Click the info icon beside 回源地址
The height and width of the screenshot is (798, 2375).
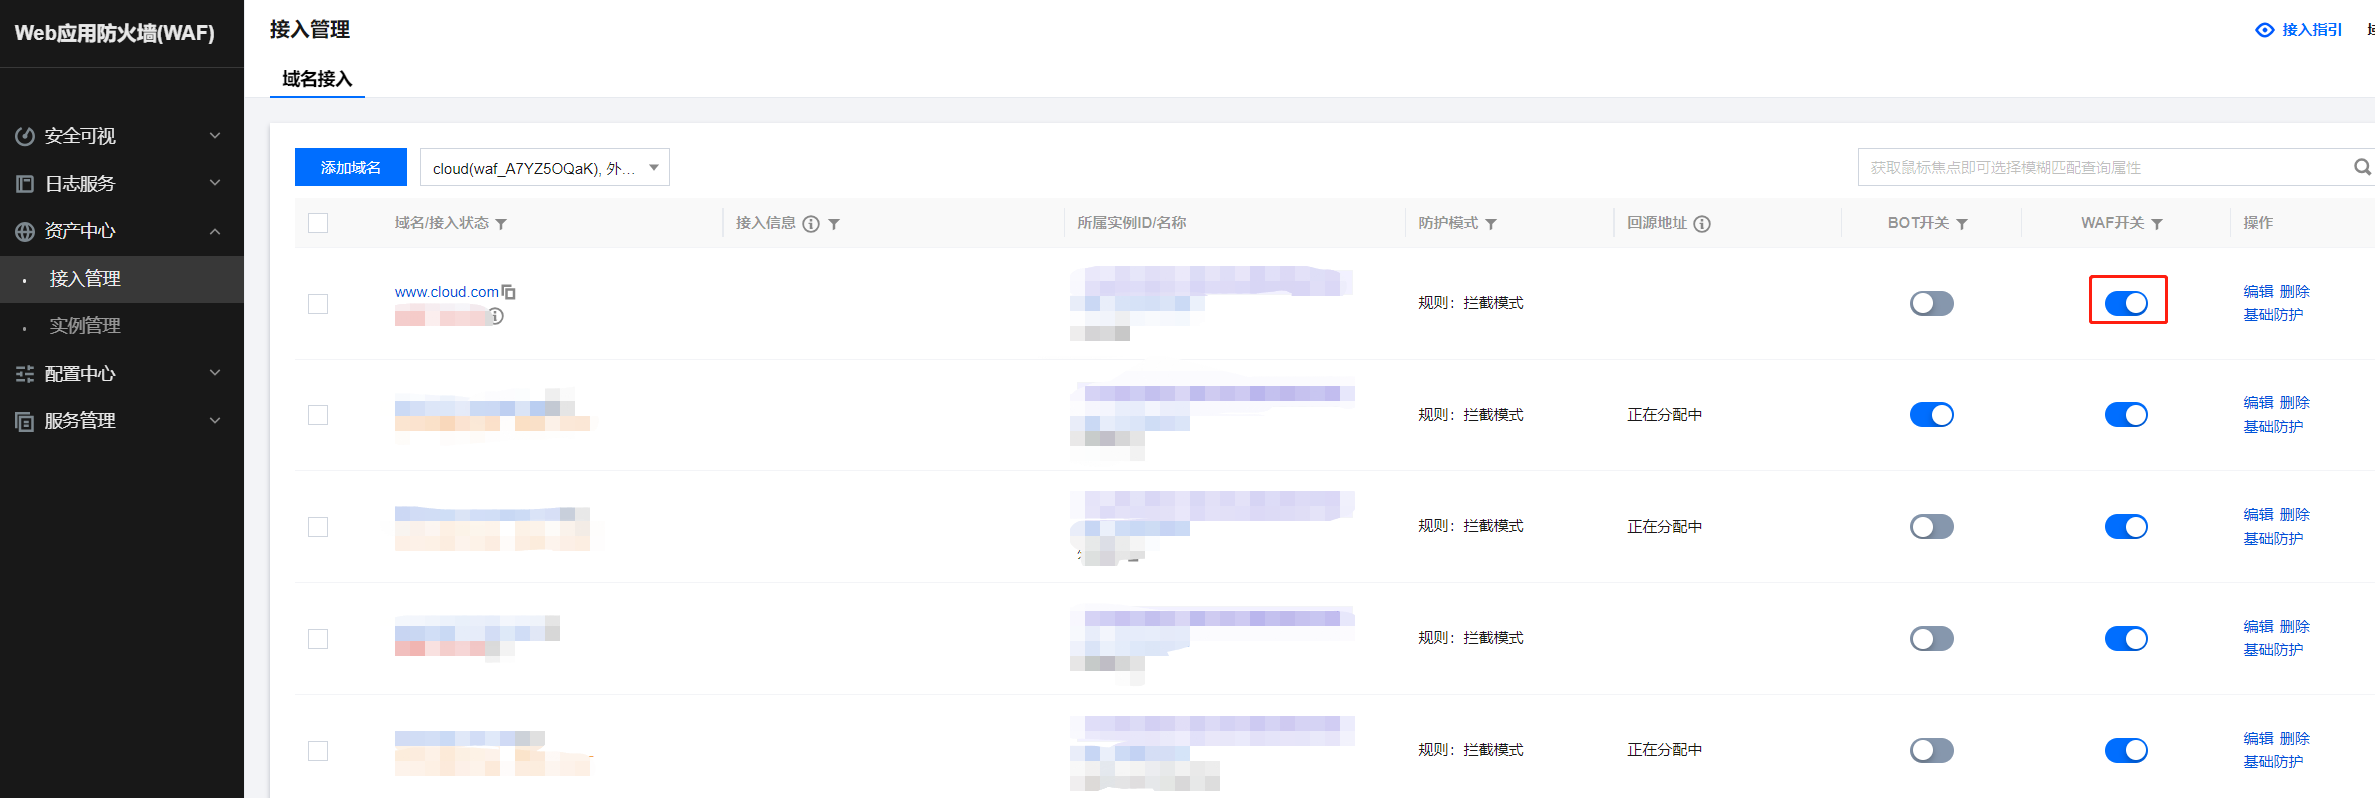click(1702, 224)
